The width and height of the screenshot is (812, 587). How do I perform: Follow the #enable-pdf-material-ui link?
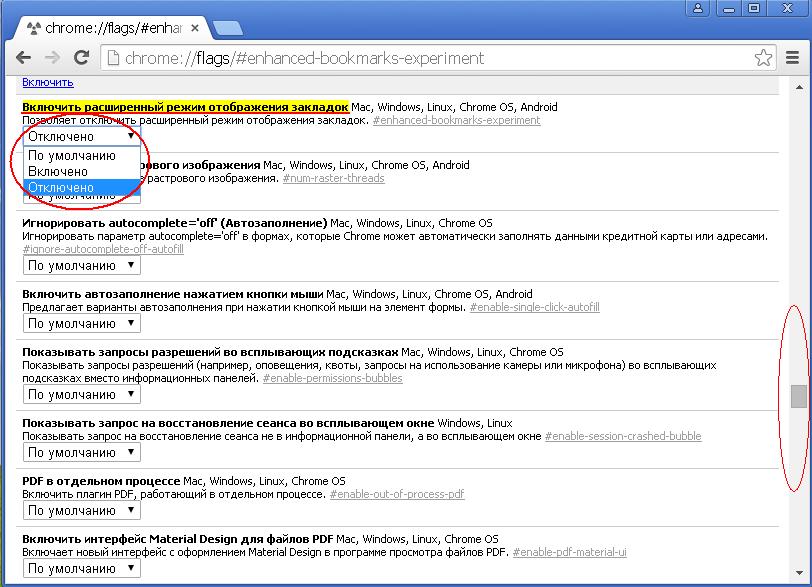point(569,552)
